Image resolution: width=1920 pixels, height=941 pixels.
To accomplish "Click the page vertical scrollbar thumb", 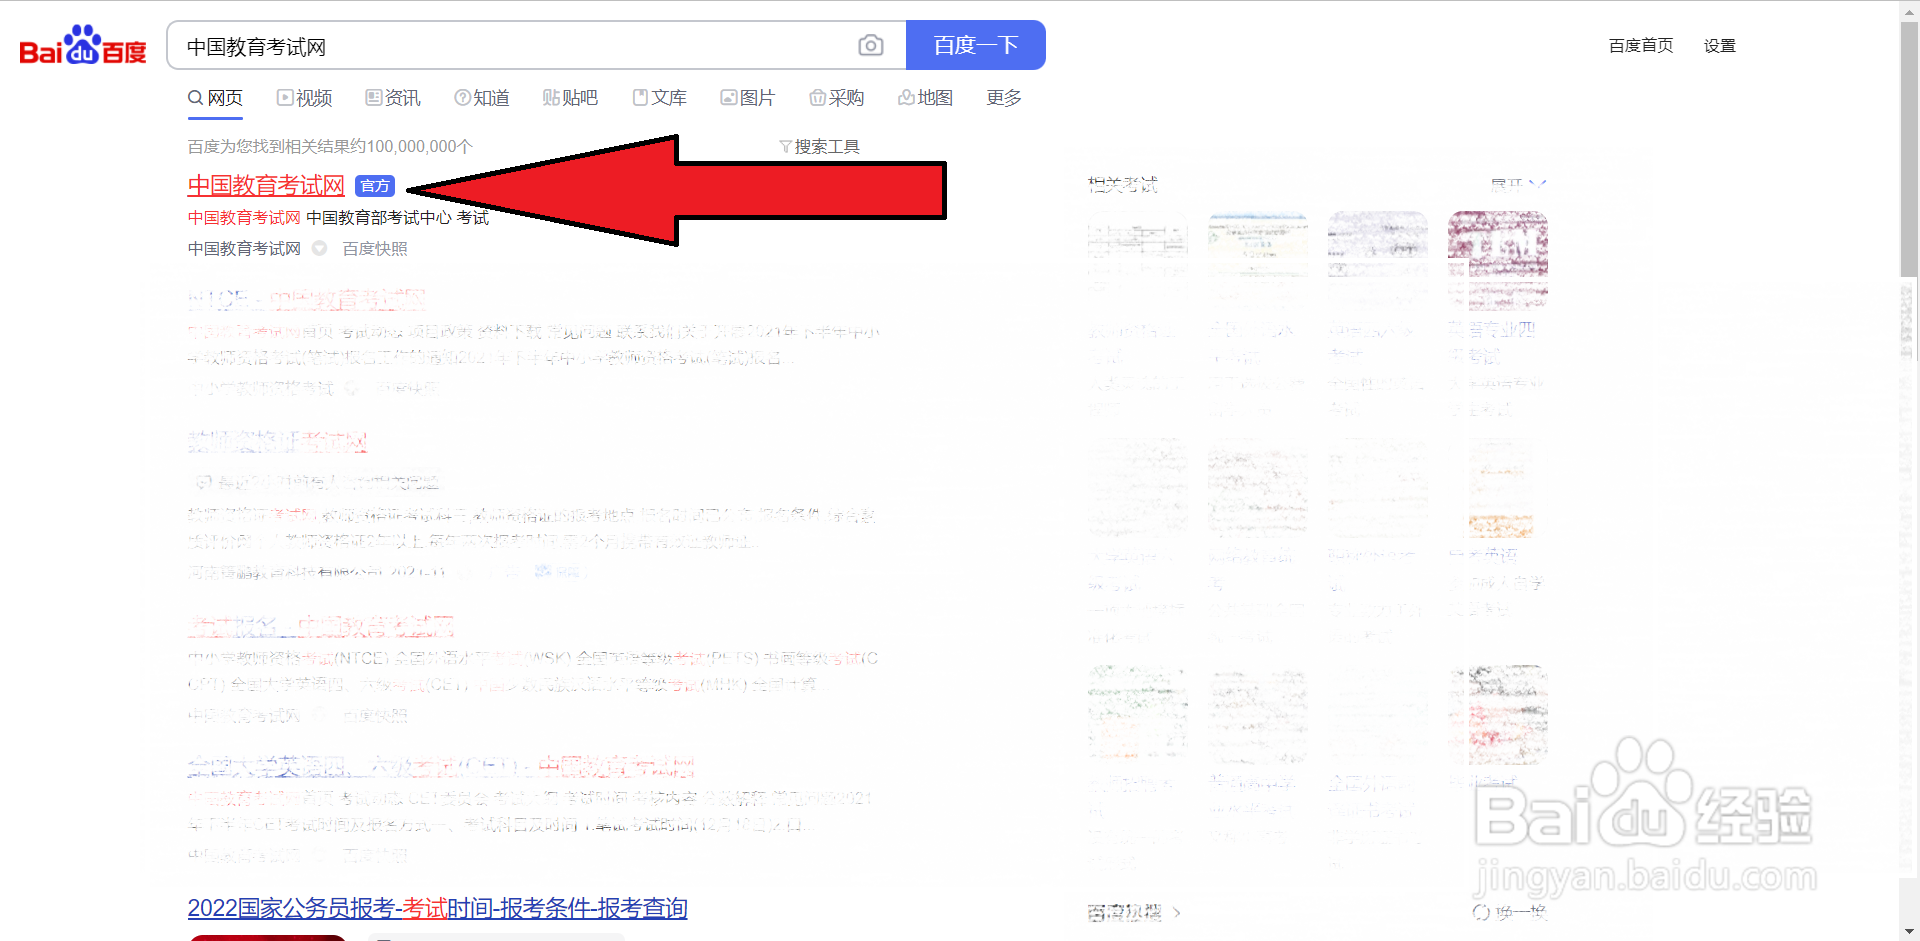I will pyautogui.click(x=1909, y=150).
